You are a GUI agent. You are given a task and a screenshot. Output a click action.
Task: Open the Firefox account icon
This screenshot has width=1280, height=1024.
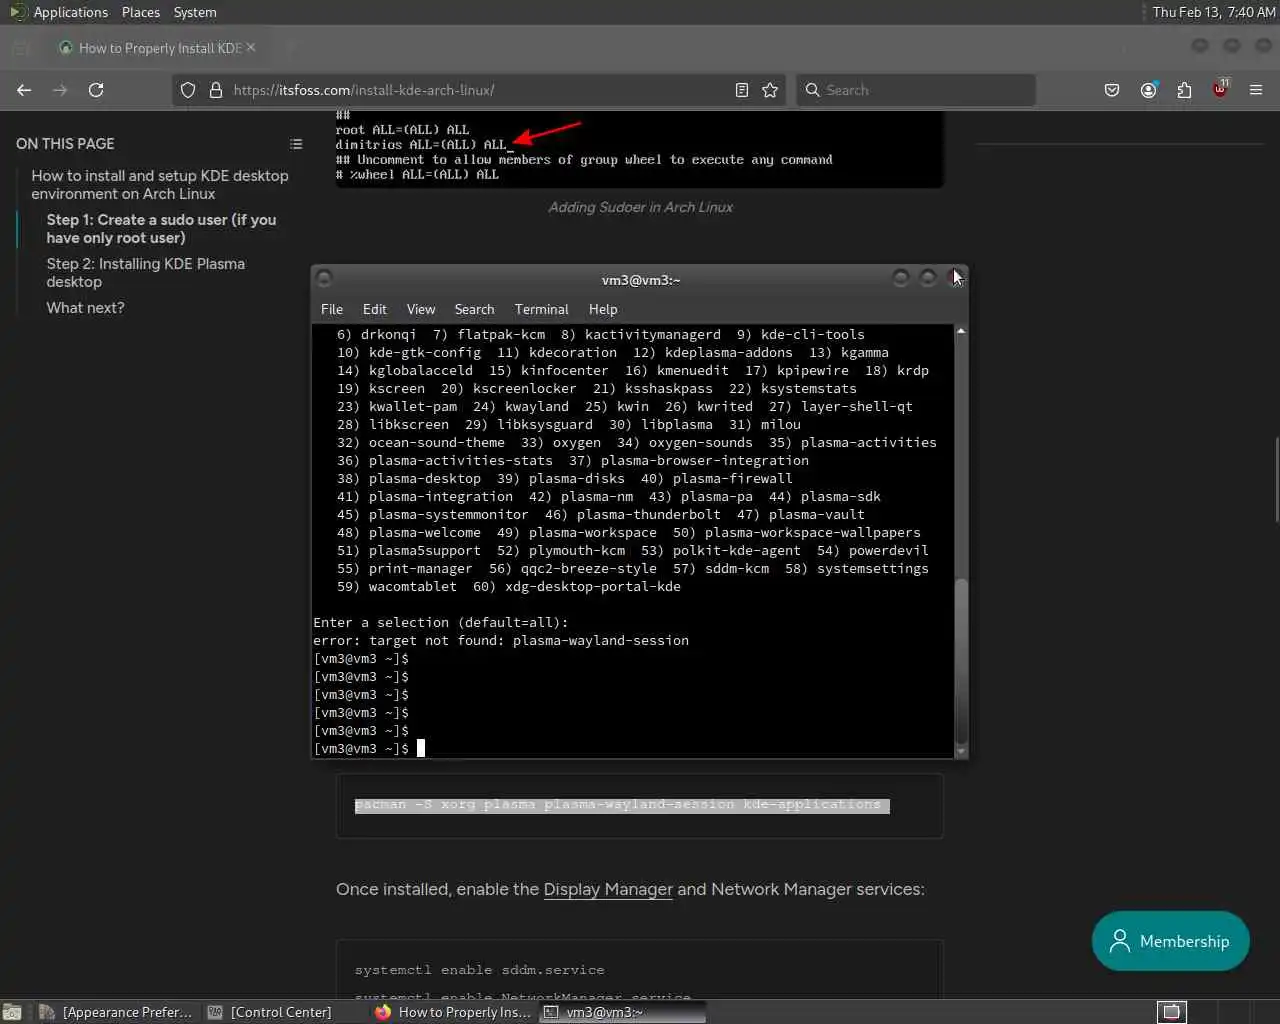1148,90
